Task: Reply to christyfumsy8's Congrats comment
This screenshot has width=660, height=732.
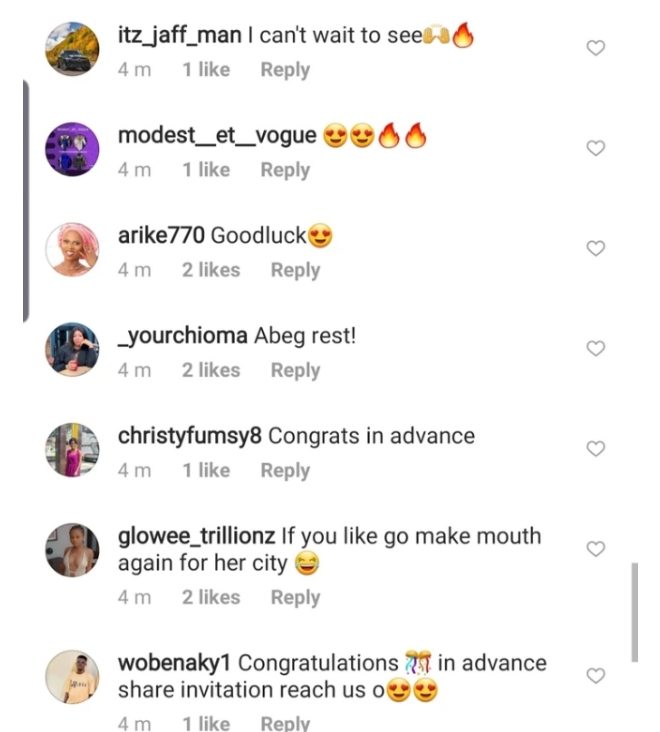Action: pyautogui.click(x=285, y=470)
